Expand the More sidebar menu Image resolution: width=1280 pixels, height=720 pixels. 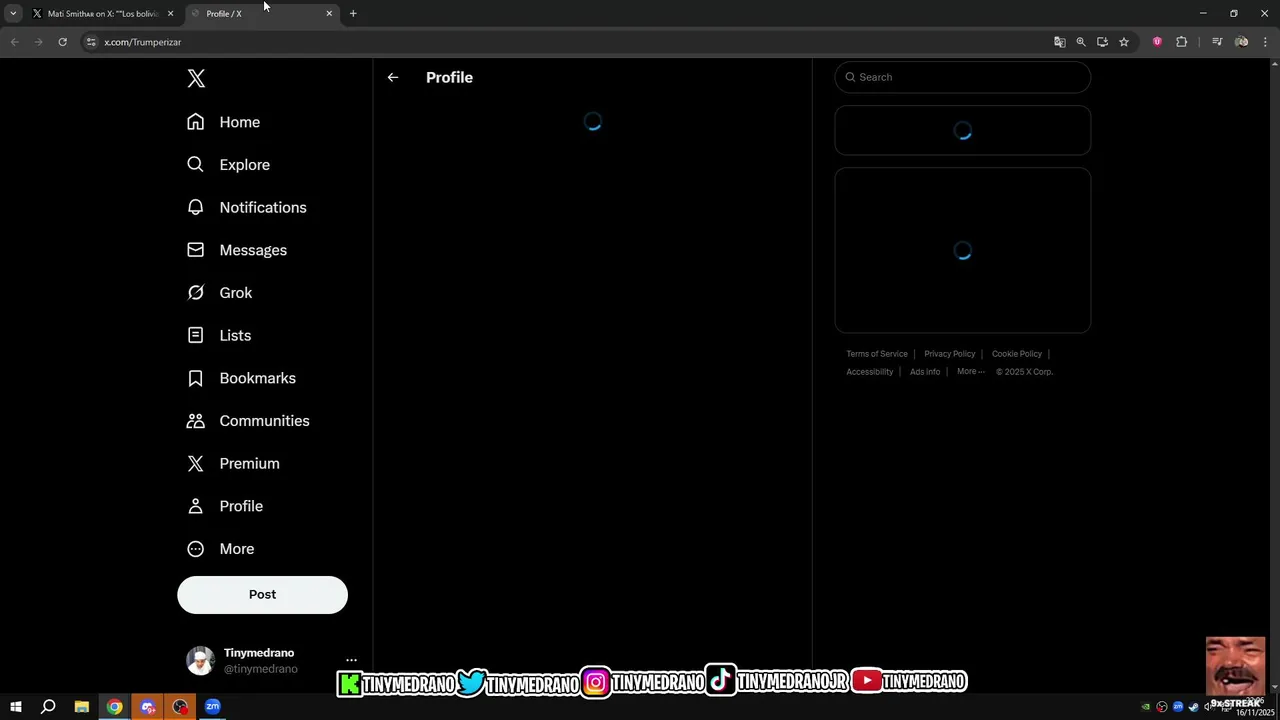point(221,549)
